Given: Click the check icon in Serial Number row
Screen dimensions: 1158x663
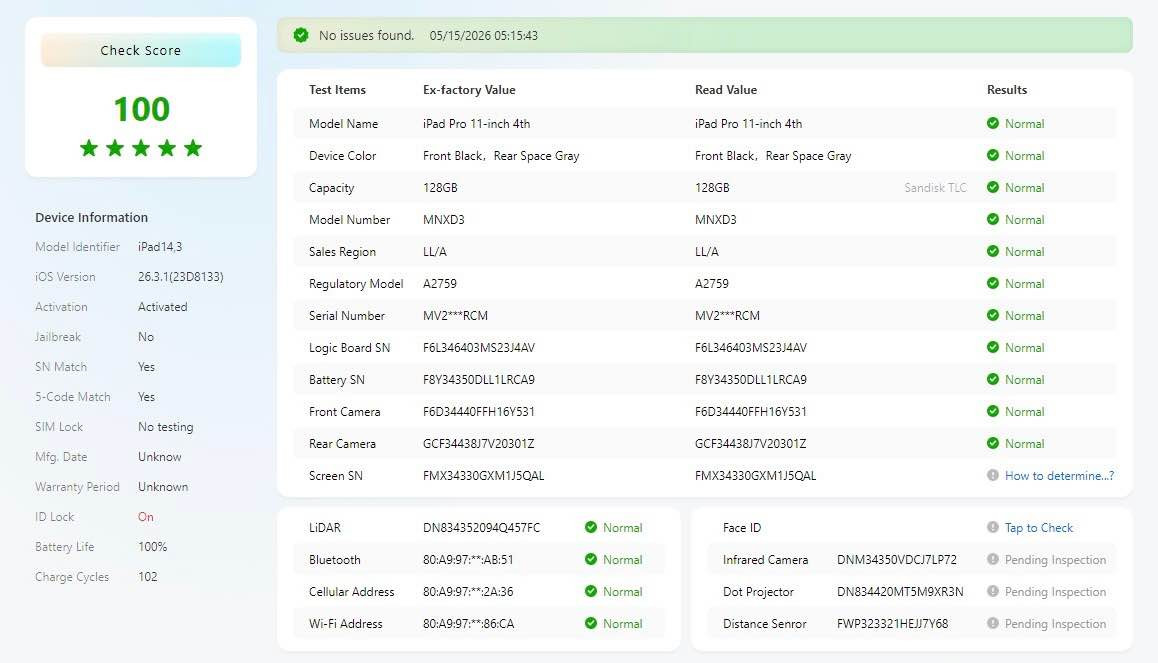Looking at the screenshot, I should (993, 315).
